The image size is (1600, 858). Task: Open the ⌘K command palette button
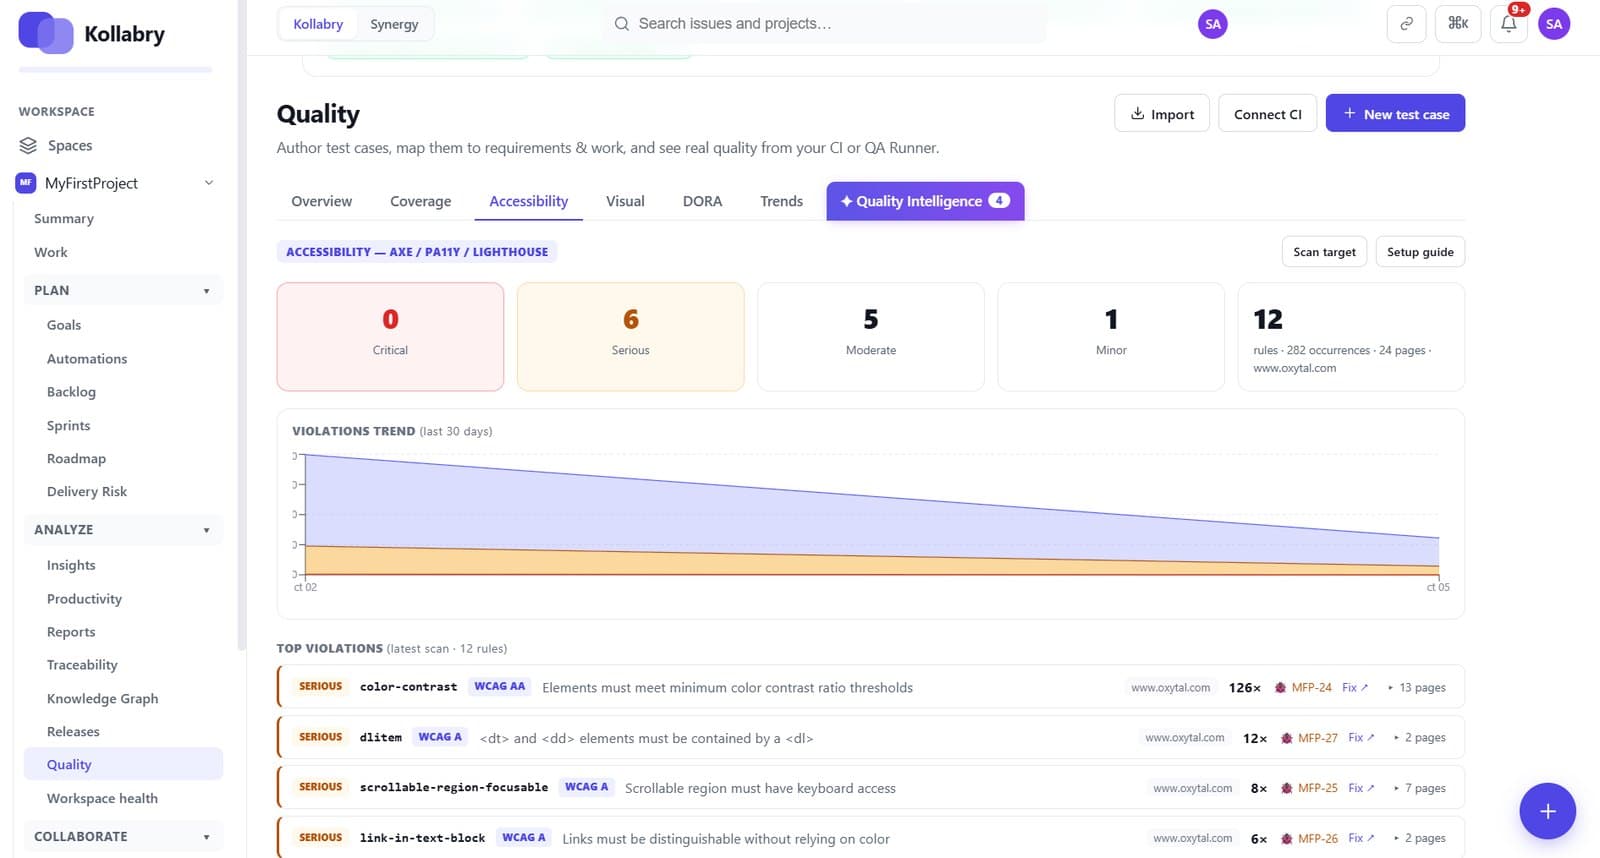coord(1458,24)
